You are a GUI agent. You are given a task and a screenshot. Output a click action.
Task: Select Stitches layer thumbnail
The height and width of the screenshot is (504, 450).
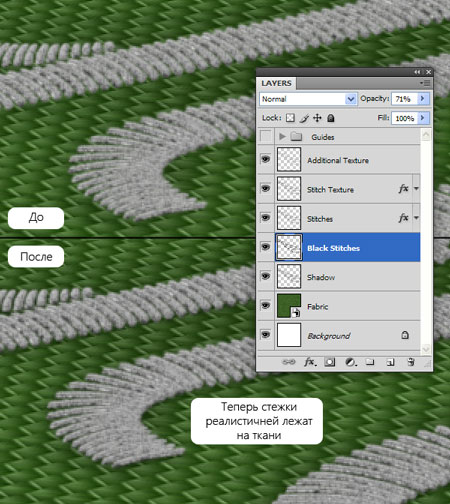coord(289,218)
